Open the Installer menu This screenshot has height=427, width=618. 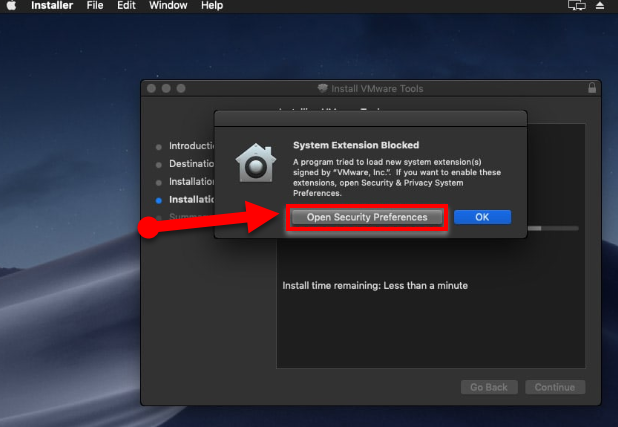[x=52, y=6]
